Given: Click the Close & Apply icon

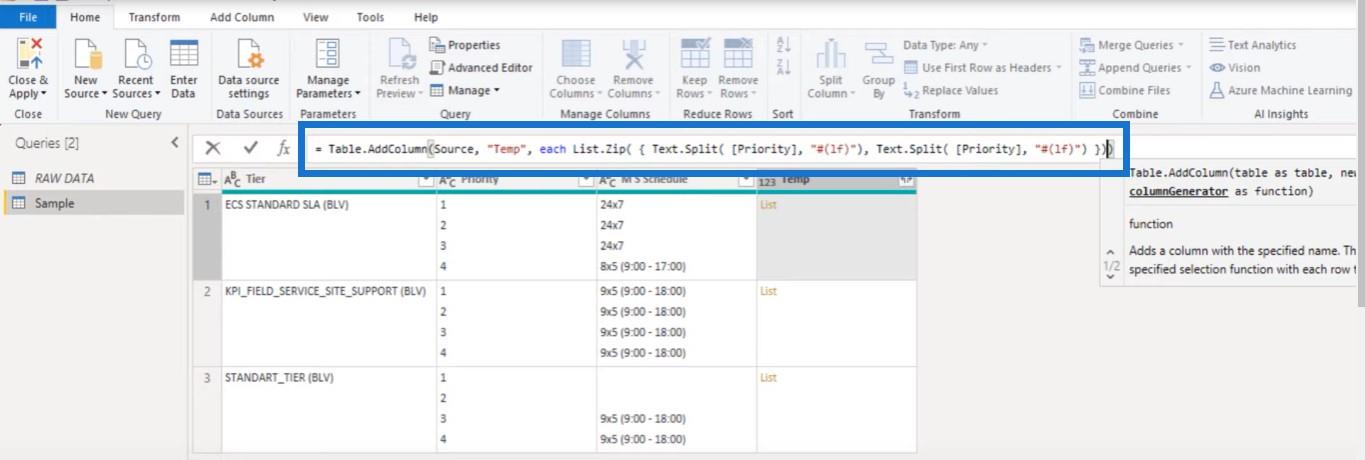Looking at the screenshot, I should [28, 54].
